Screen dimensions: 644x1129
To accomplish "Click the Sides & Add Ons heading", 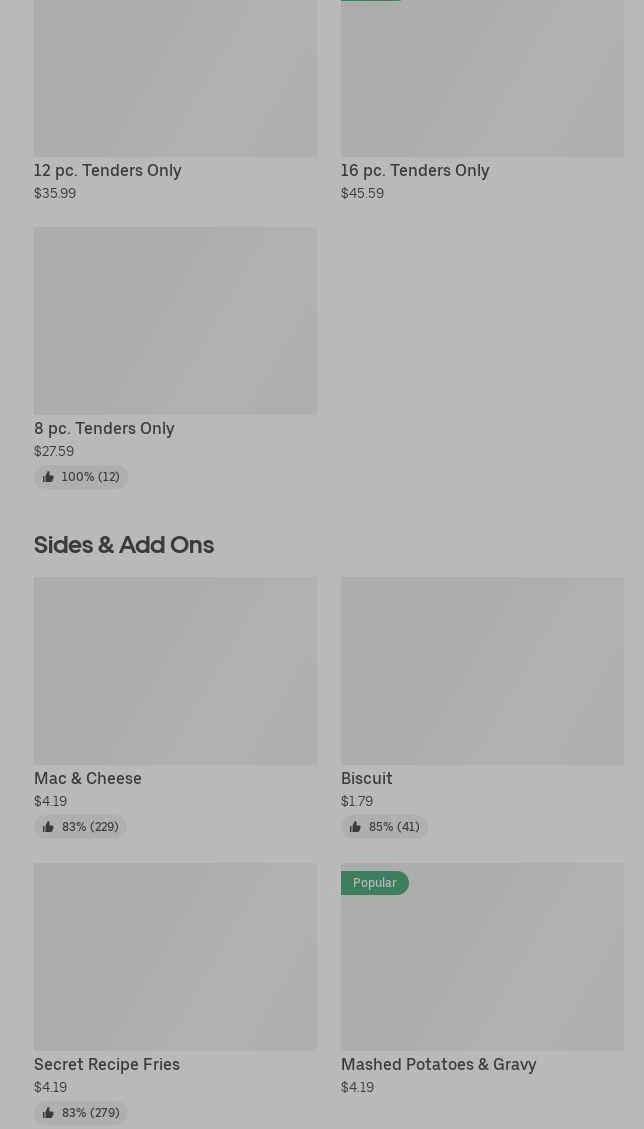I will click(124, 545).
